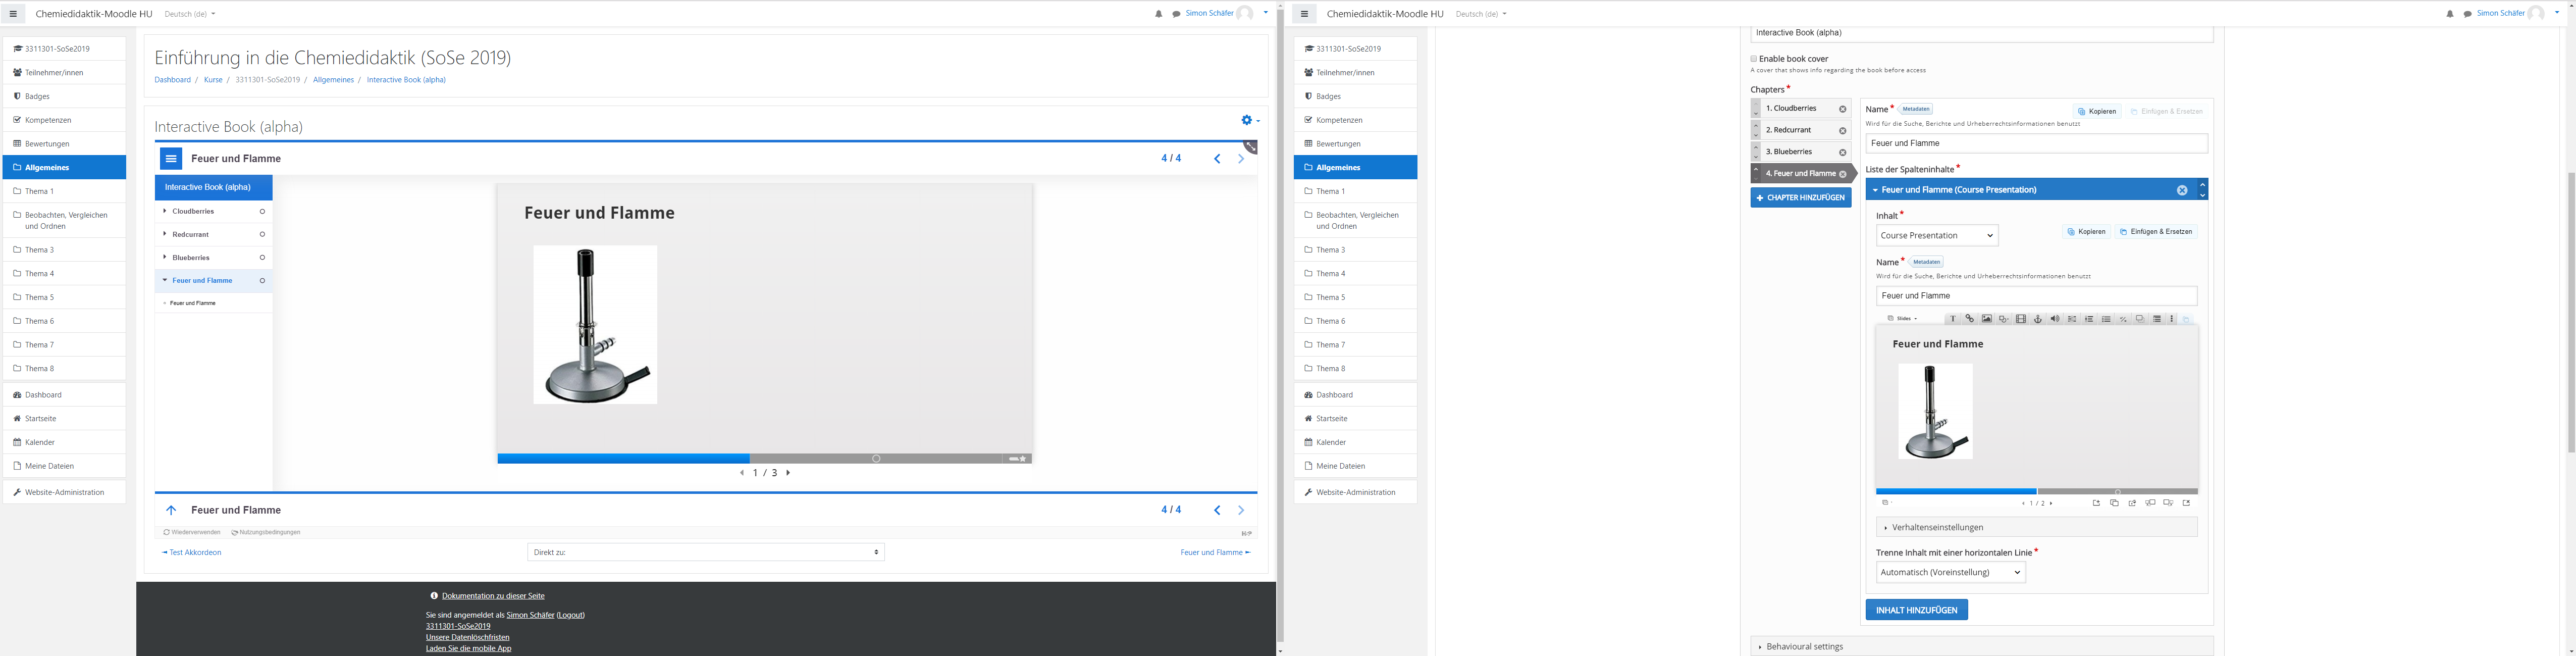
Task: Toggle the Blueberries chapter completion circle
Action: (262, 257)
